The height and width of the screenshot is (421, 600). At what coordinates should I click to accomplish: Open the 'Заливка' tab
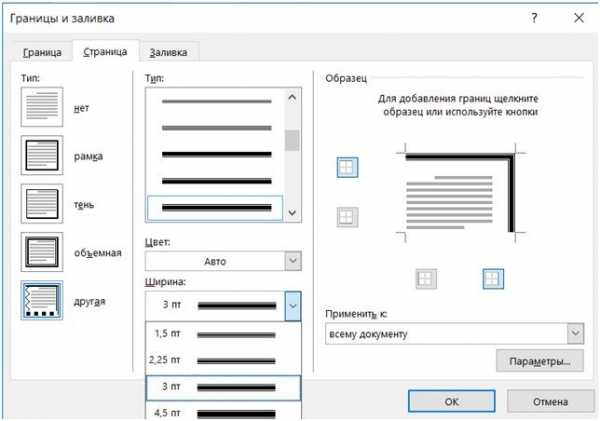(168, 52)
